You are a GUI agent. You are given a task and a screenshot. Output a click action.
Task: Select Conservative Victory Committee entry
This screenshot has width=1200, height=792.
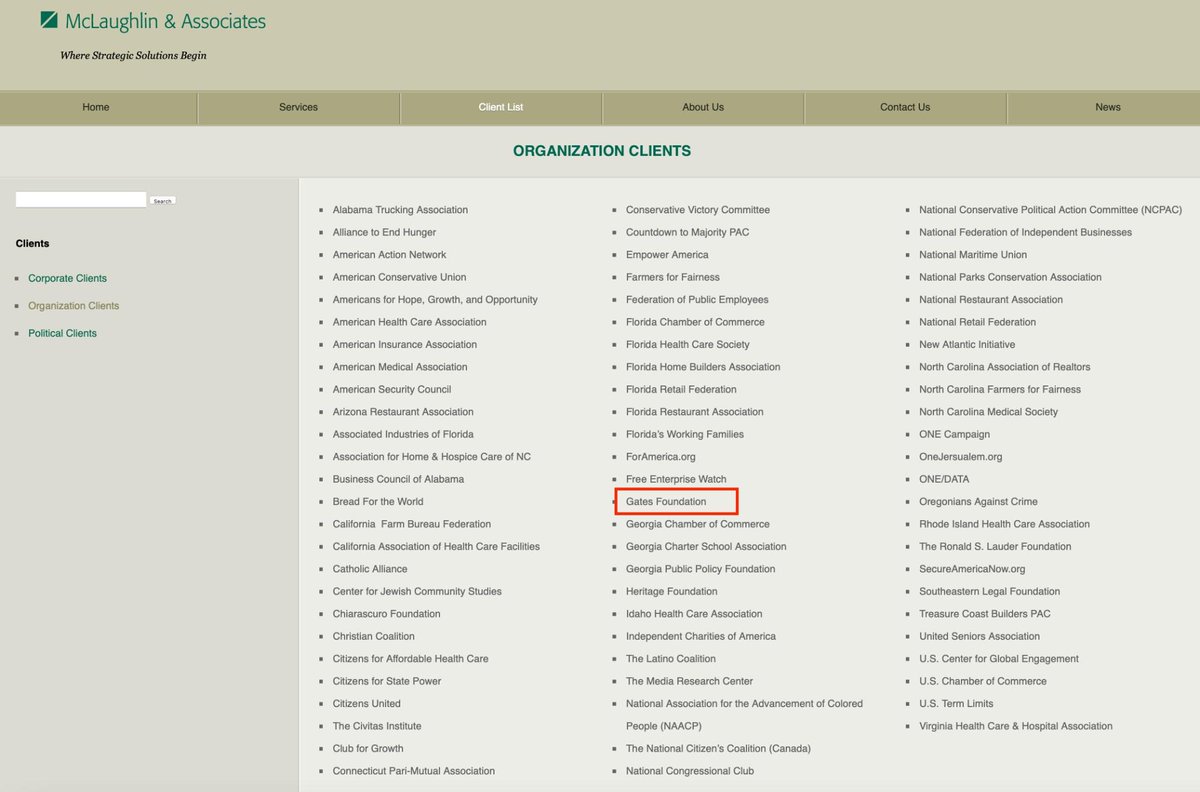click(x=698, y=210)
